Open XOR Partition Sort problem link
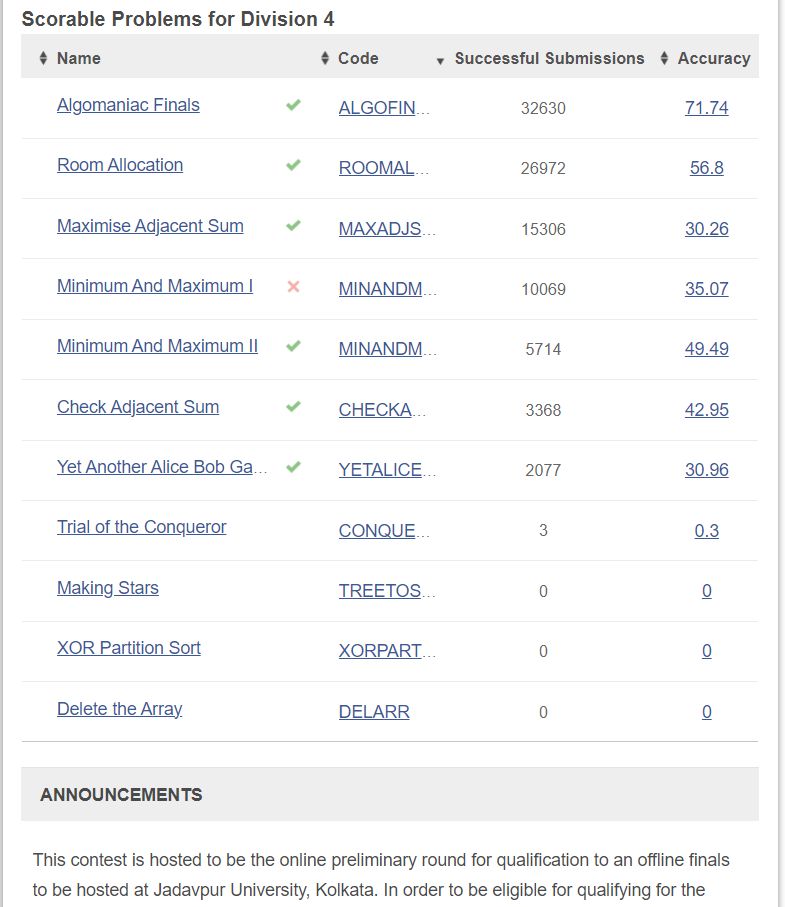The height and width of the screenshot is (907, 785). [128, 648]
